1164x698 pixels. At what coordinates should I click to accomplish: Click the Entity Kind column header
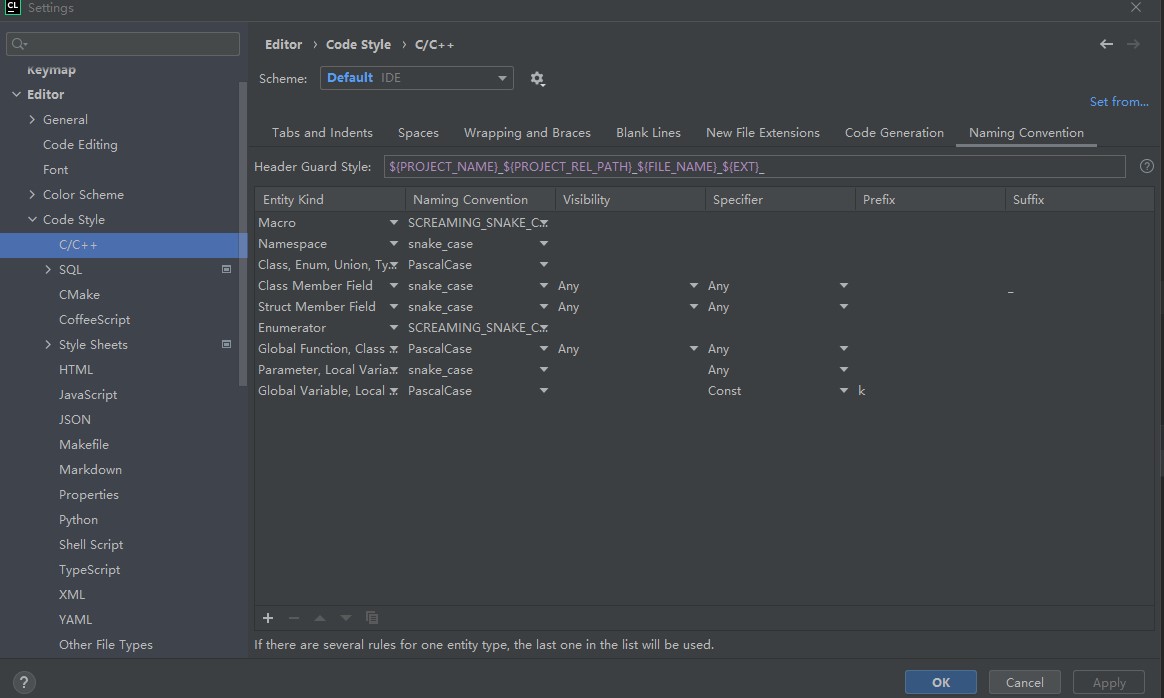tap(330, 200)
